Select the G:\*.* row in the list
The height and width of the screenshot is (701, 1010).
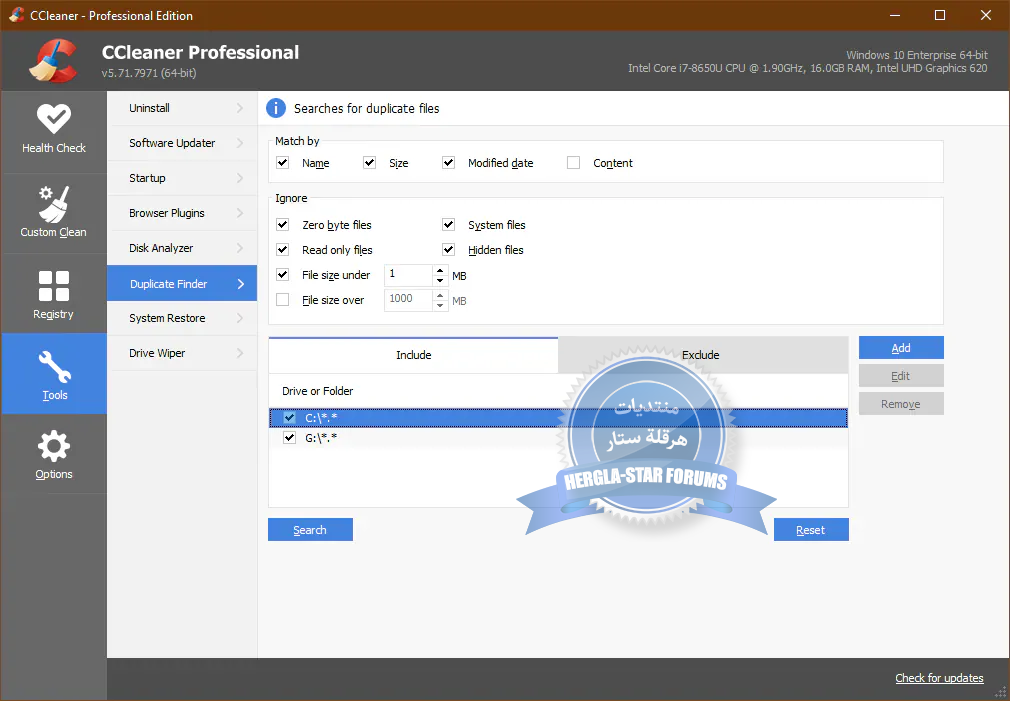point(558,438)
